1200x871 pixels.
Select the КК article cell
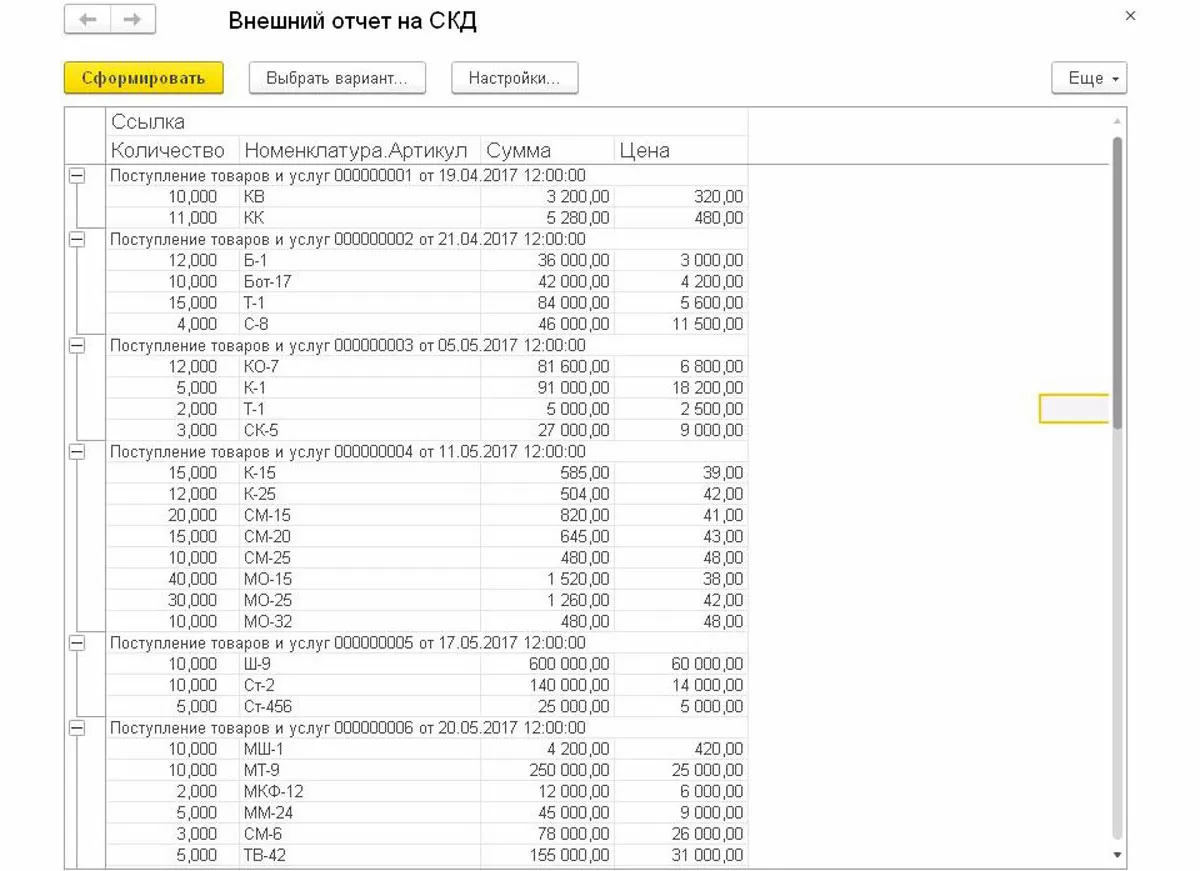pyautogui.click(x=360, y=218)
